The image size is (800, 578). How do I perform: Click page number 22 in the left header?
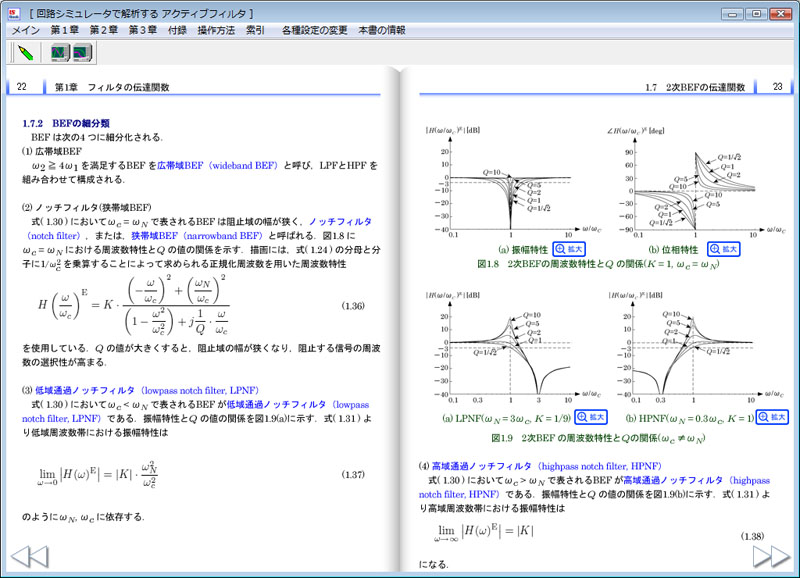coord(21,87)
